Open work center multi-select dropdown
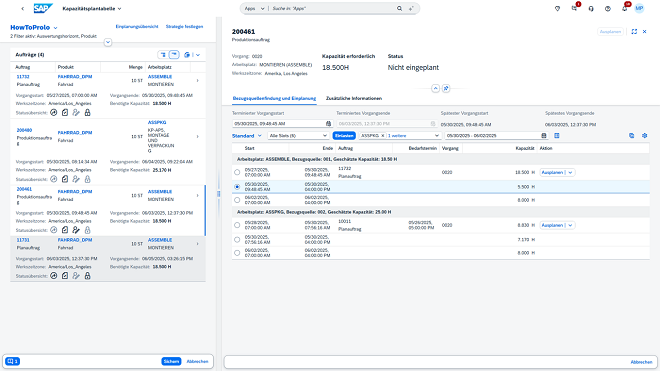Screen dimensions: 660x371 click(x=436, y=136)
